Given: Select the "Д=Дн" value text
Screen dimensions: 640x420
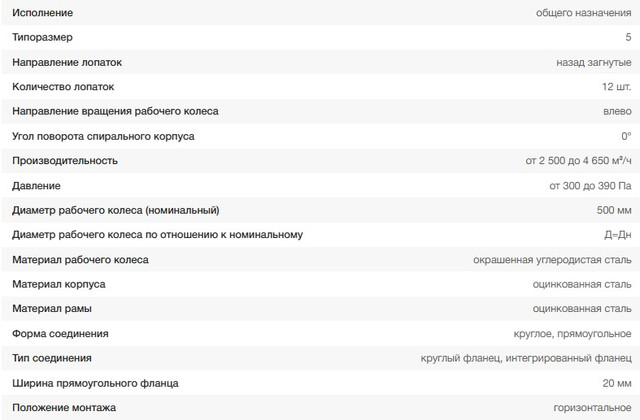Looking at the screenshot, I should pyautogui.click(x=614, y=235).
